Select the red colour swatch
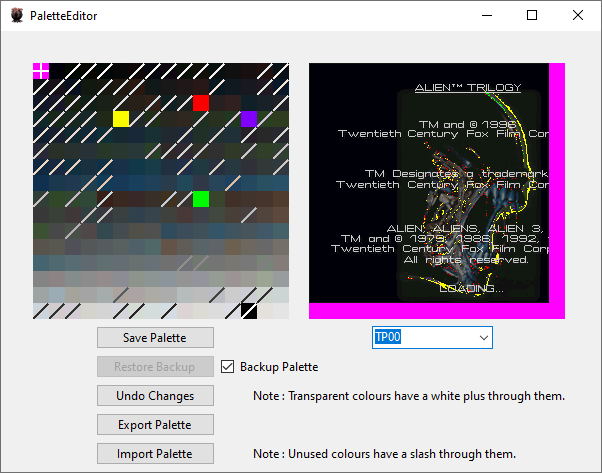Viewport: 602px width, 473px height. click(x=201, y=103)
